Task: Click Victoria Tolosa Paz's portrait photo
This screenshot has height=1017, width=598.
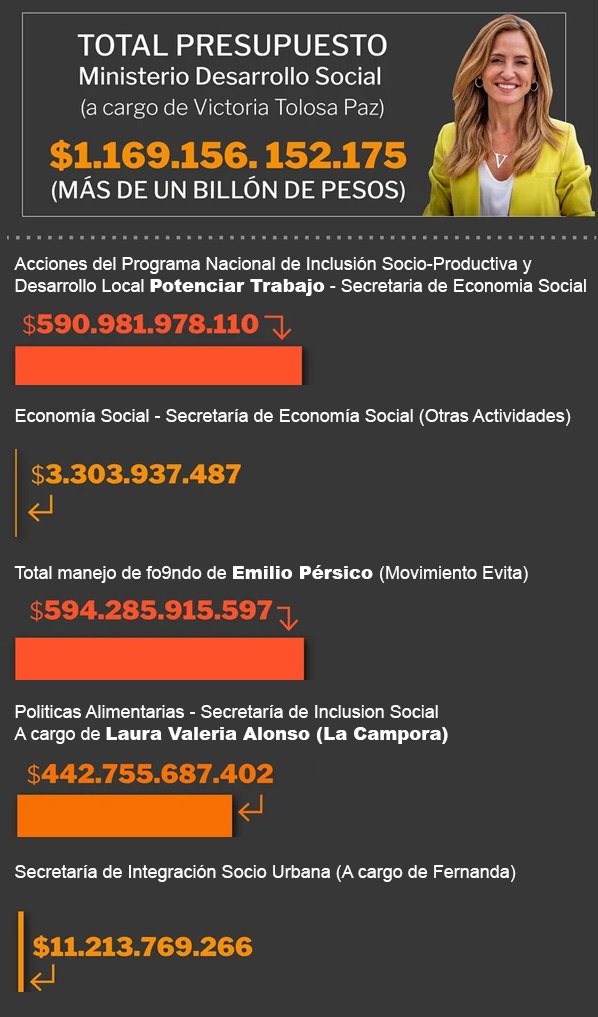Action: pos(509,115)
